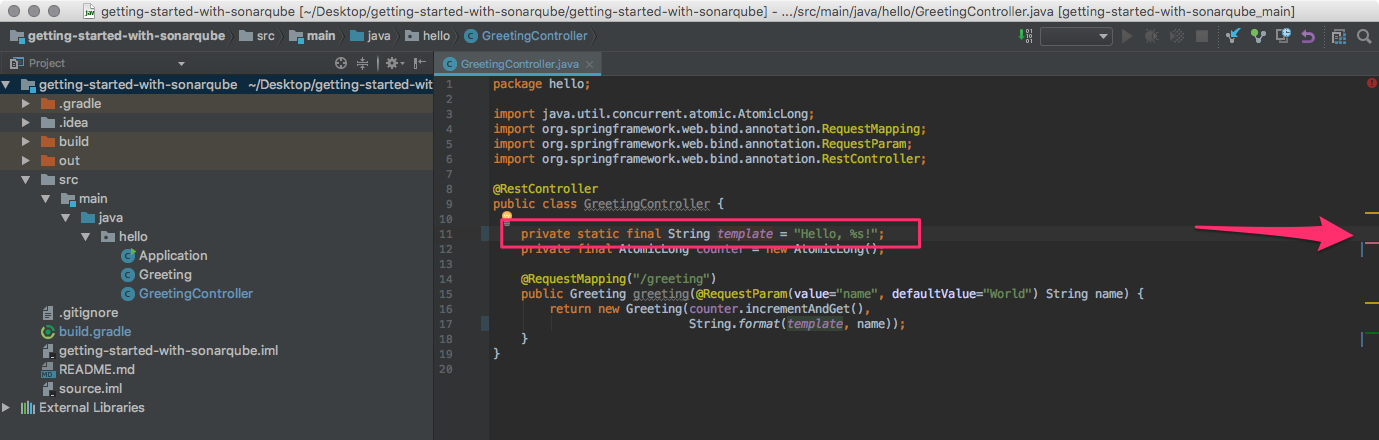Expand the out folder
Screen dimensions: 1379x440
pos(27,161)
